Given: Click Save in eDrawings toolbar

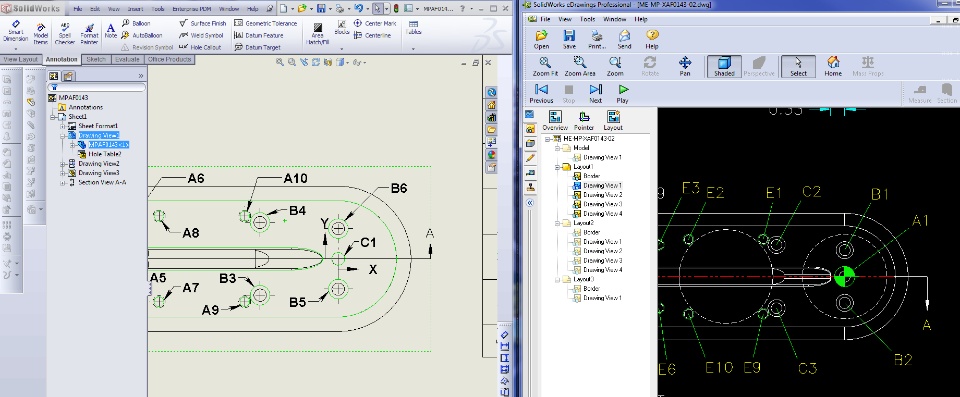Looking at the screenshot, I should pos(569,40).
